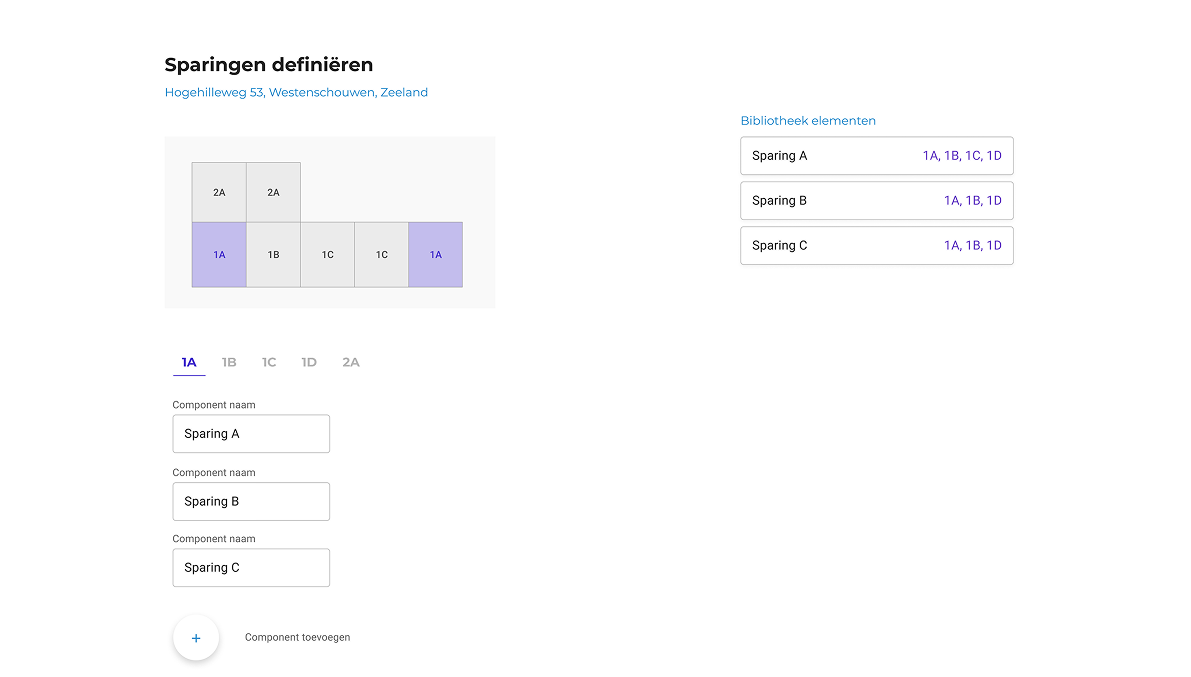Select the 1A tab below the floor plan
The image size is (1191, 677).
pyautogui.click(x=189, y=362)
